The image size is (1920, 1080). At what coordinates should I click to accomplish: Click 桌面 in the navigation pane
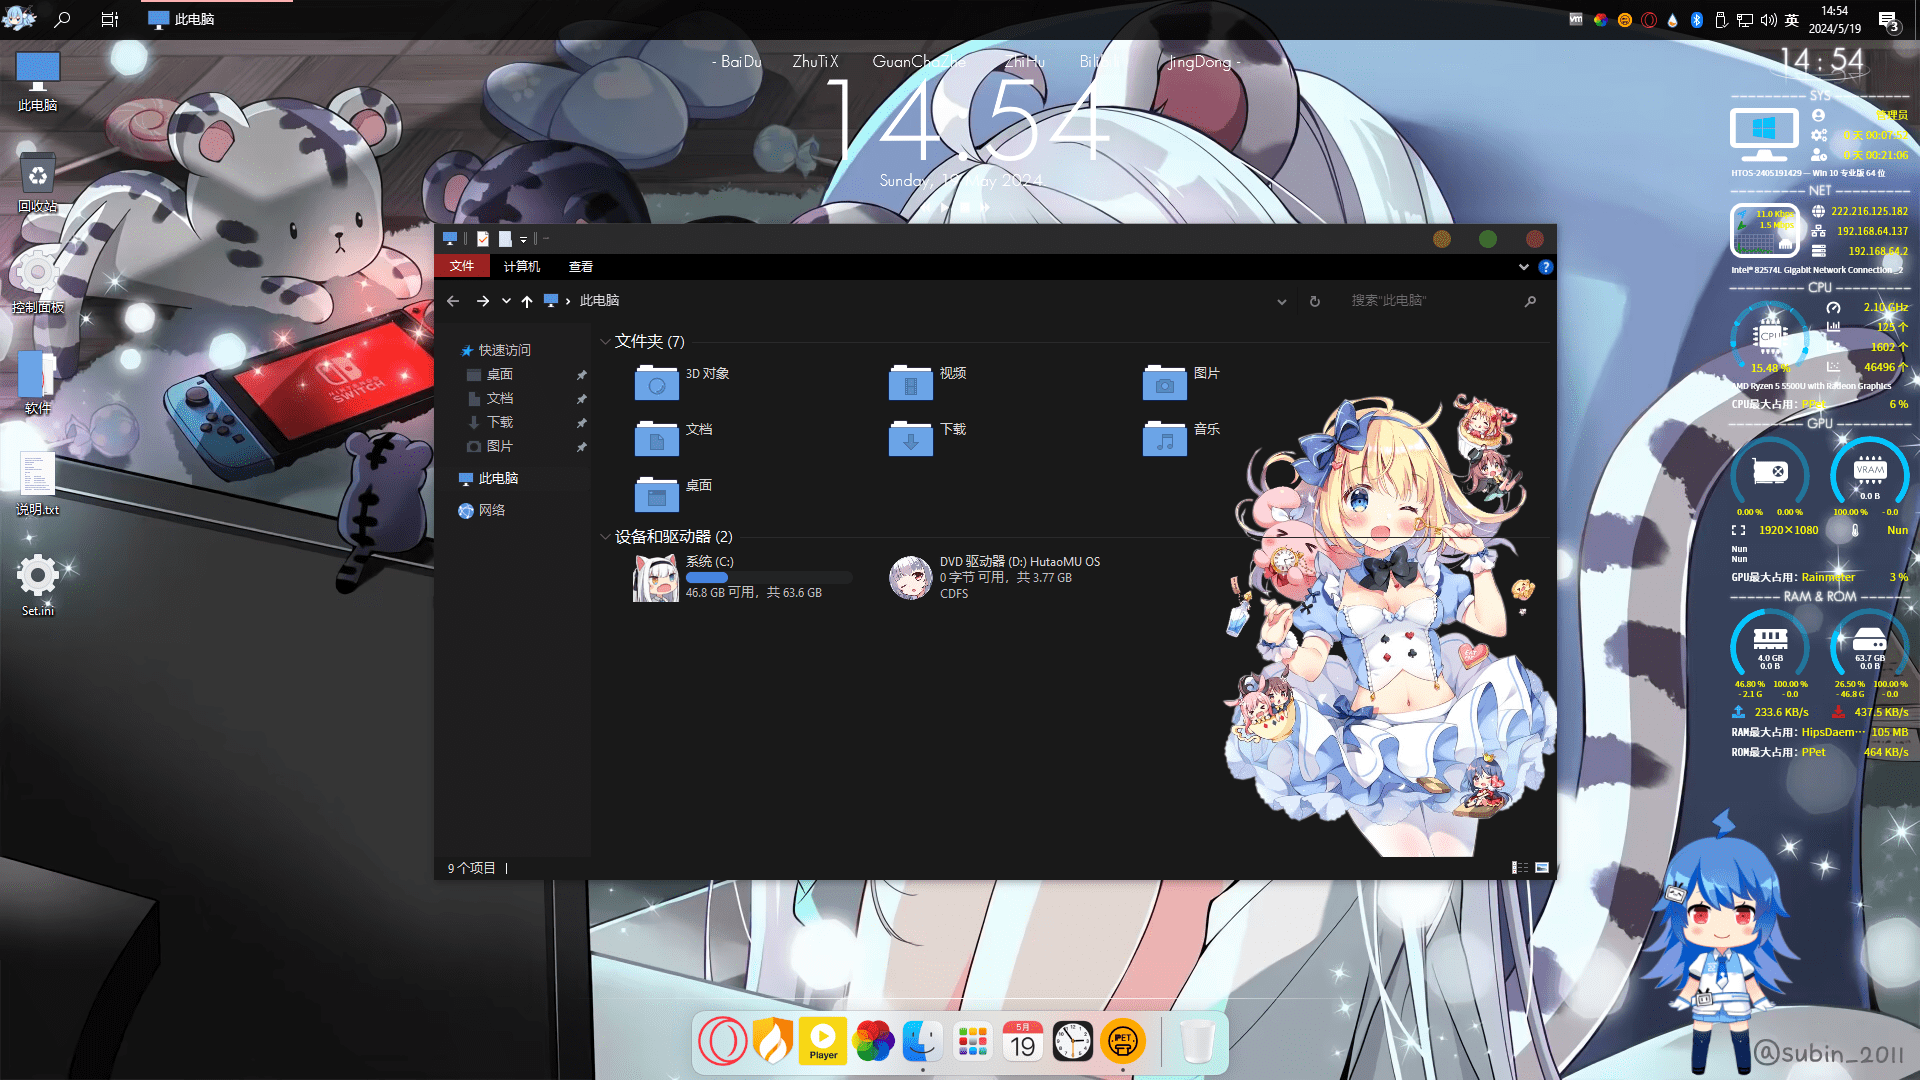point(499,374)
